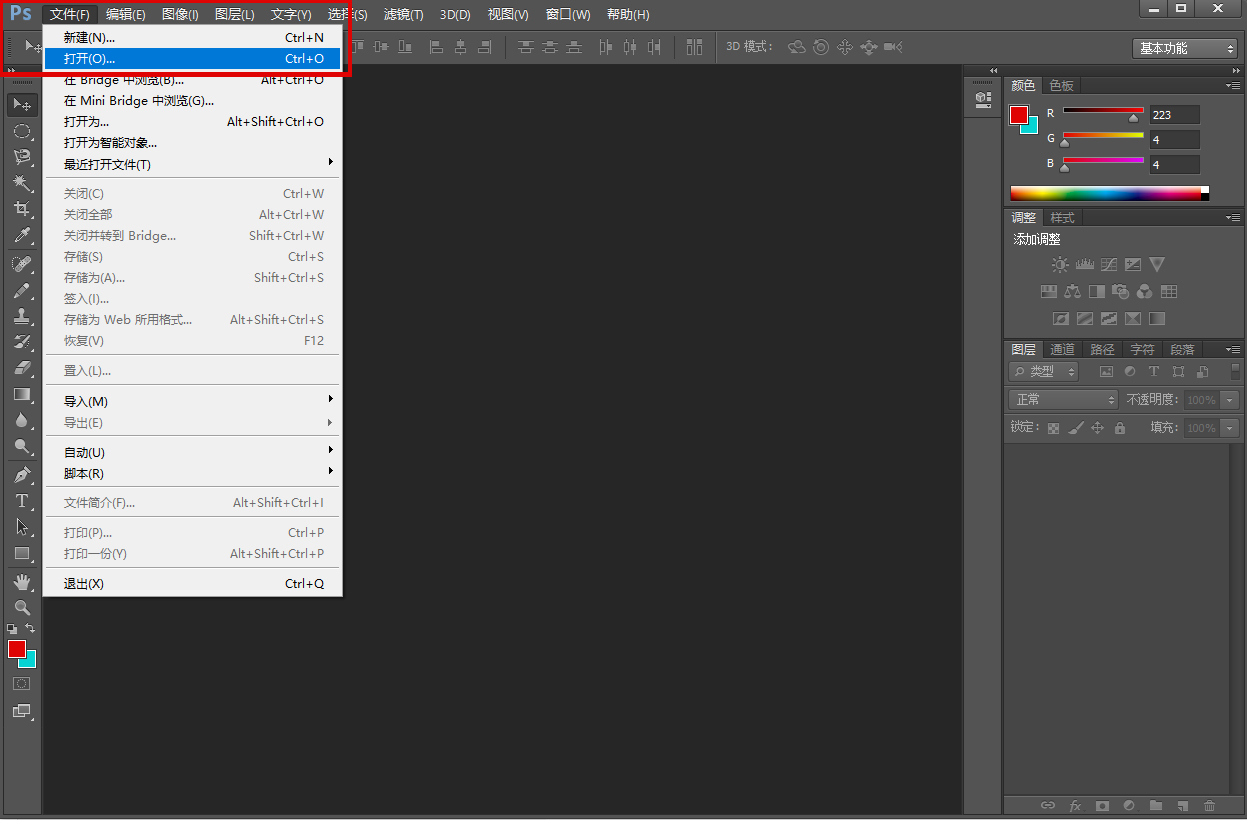Select the Rectangle shape tool
The height and width of the screenshot is (820, 1247).
(21, 553)
